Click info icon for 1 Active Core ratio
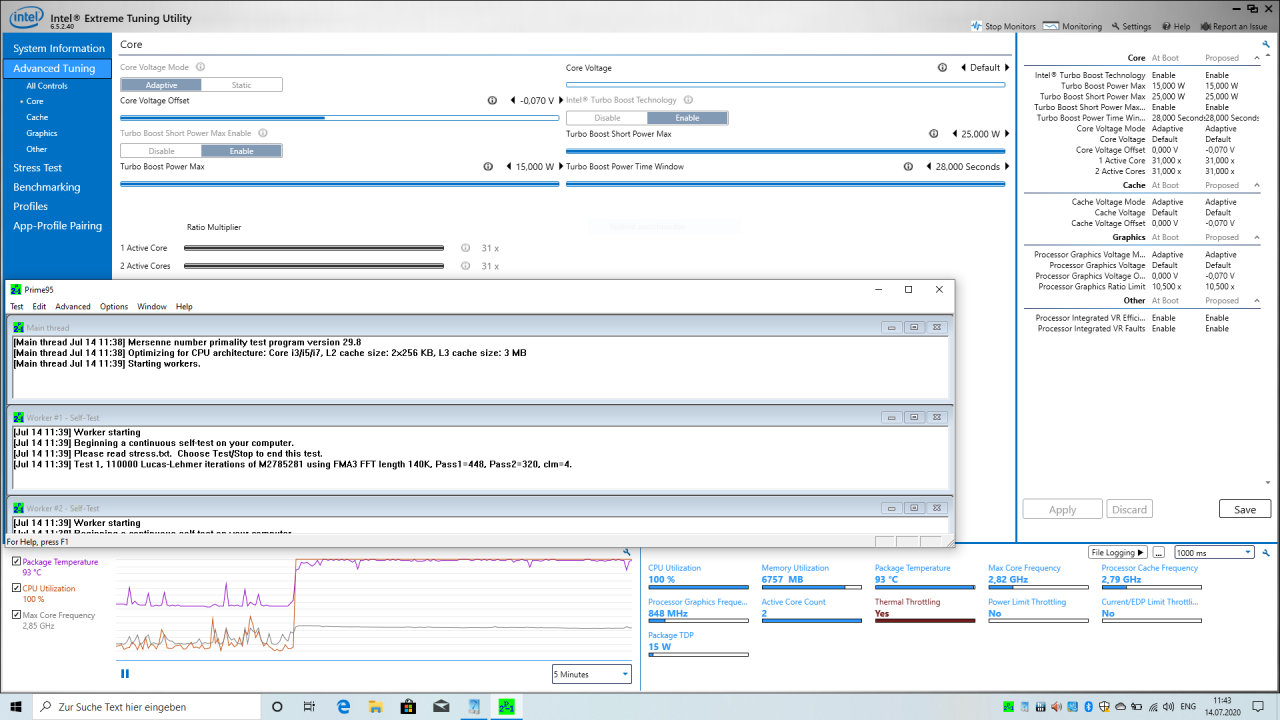Image resolution: width=1280 pixels, height=720 pixels. click(465, 248)
